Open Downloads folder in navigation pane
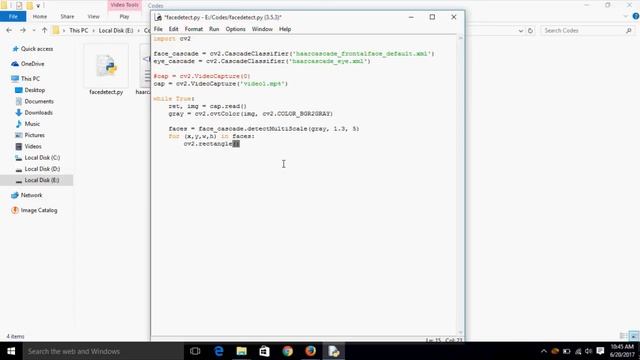Image resolution: width=640 pixels, height=360 pixels. (x=38, y=113)
